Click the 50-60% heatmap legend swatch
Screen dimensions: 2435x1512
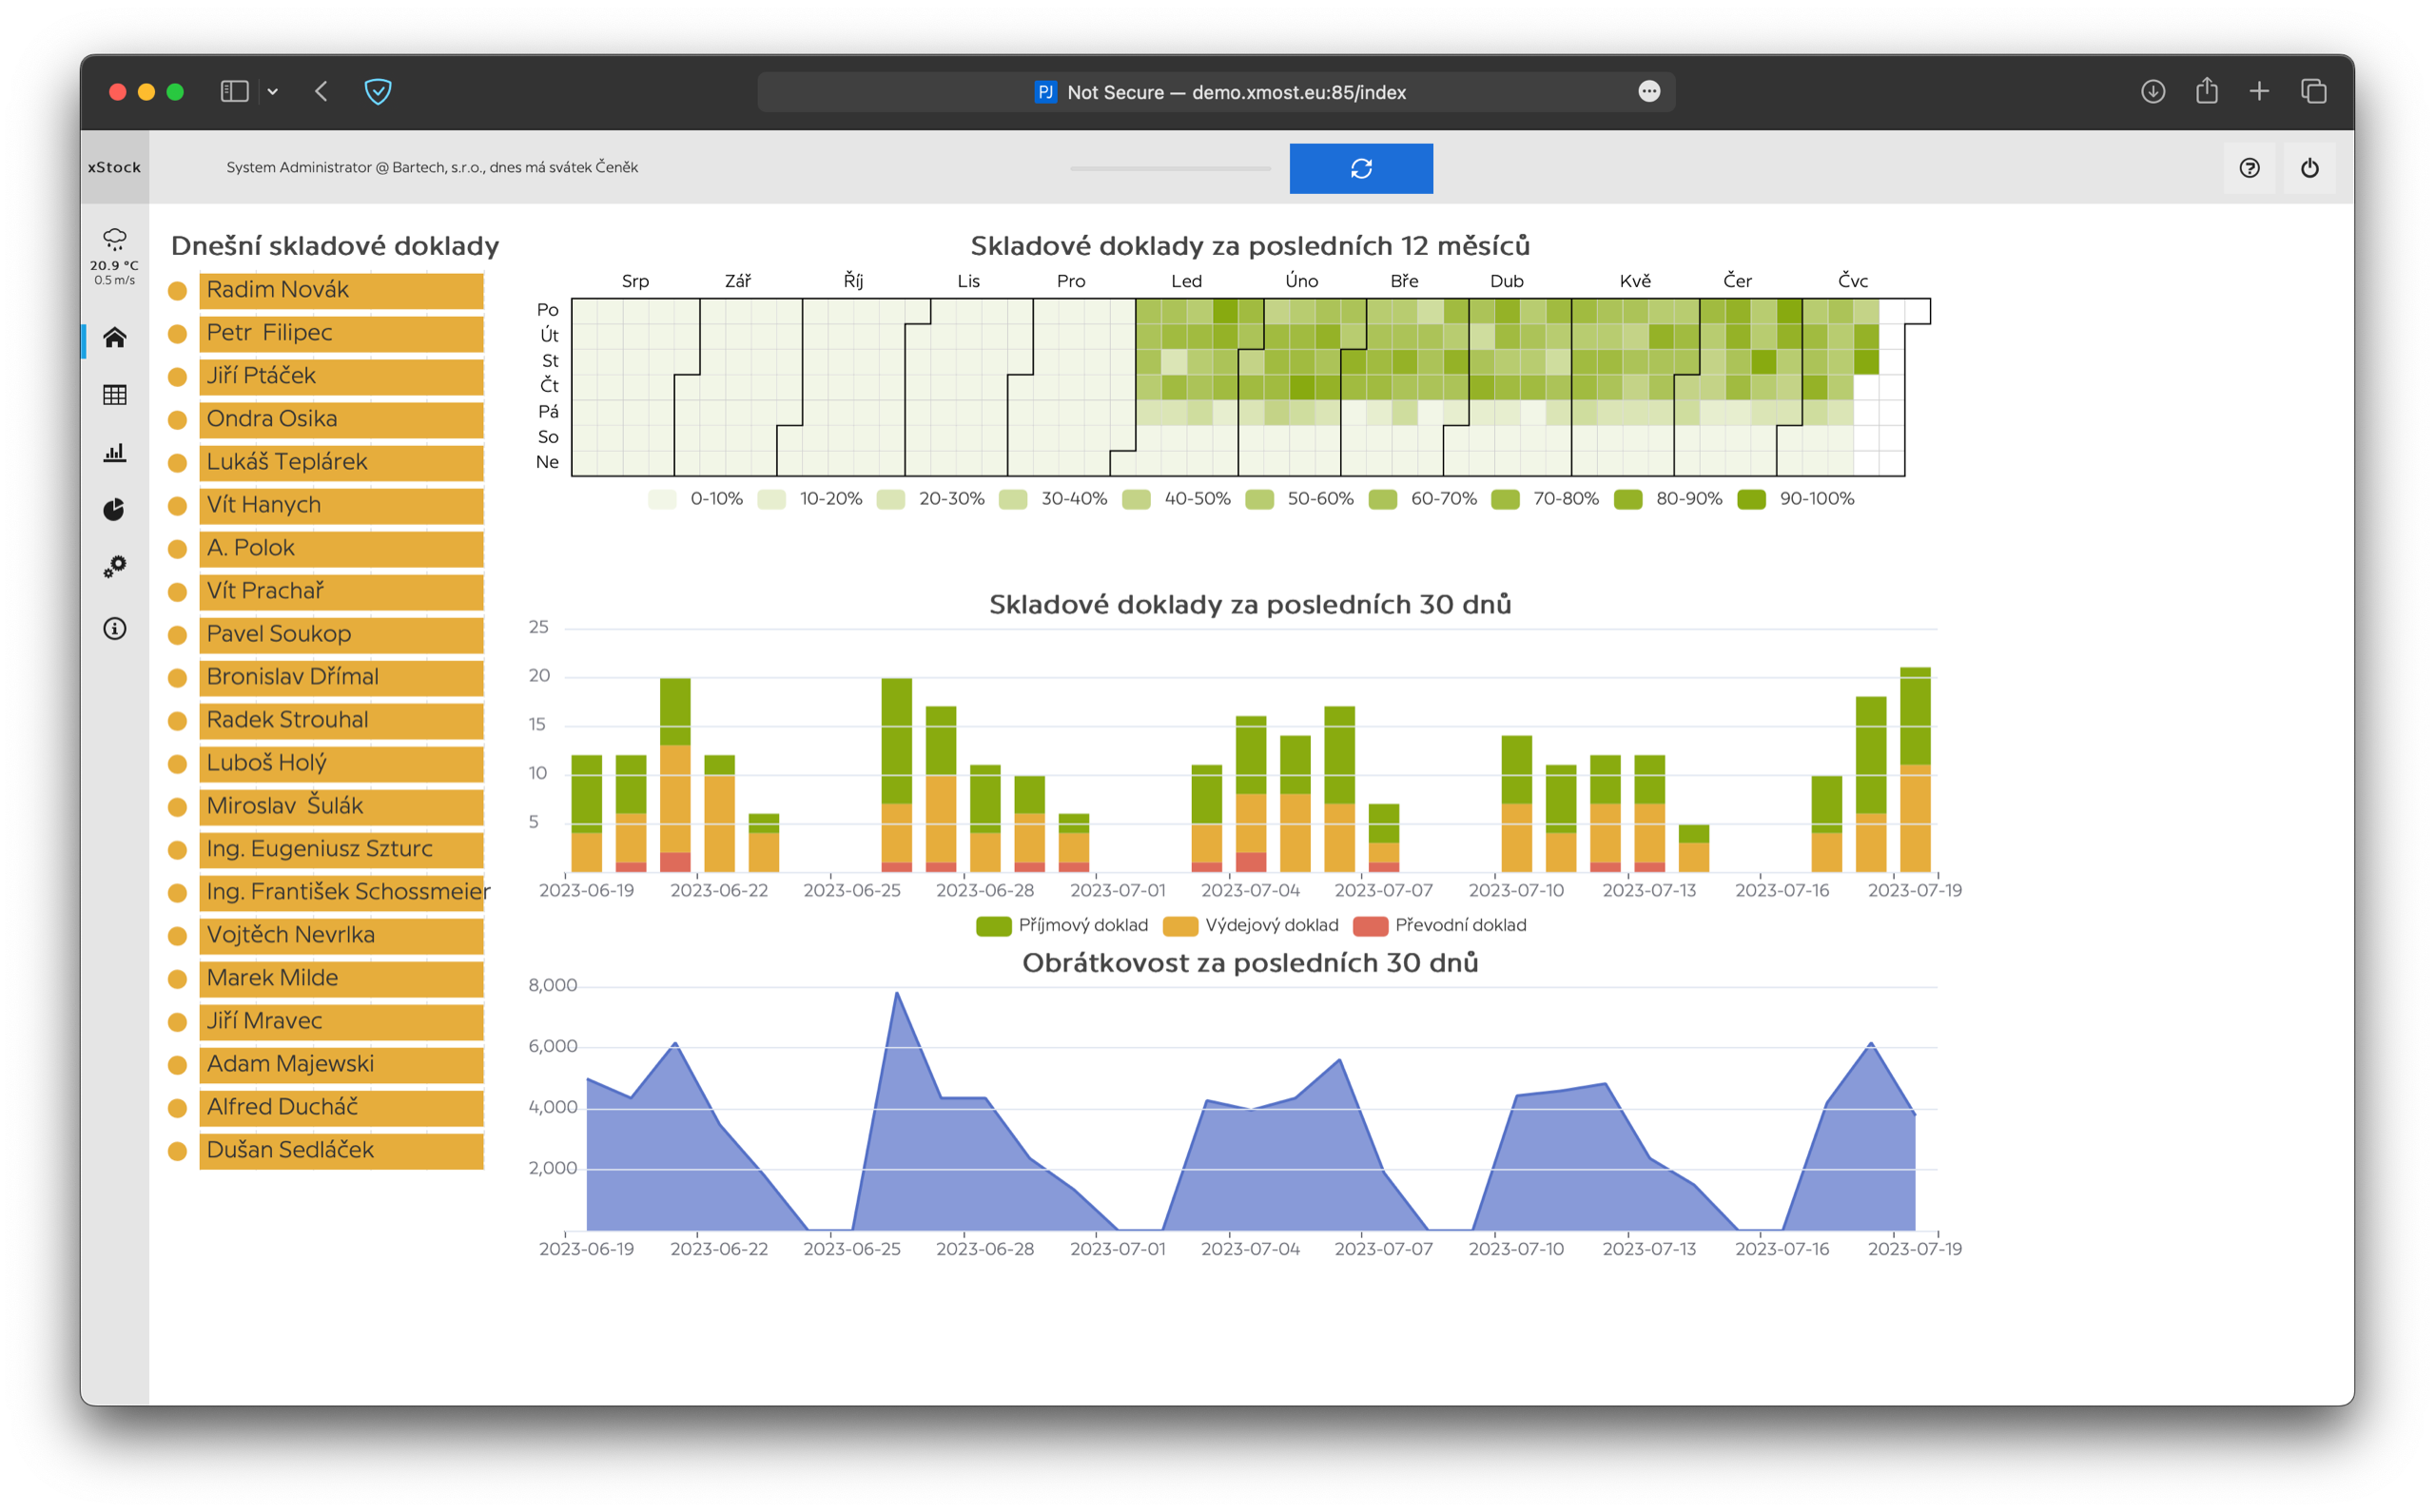[x=1260, y=499]
